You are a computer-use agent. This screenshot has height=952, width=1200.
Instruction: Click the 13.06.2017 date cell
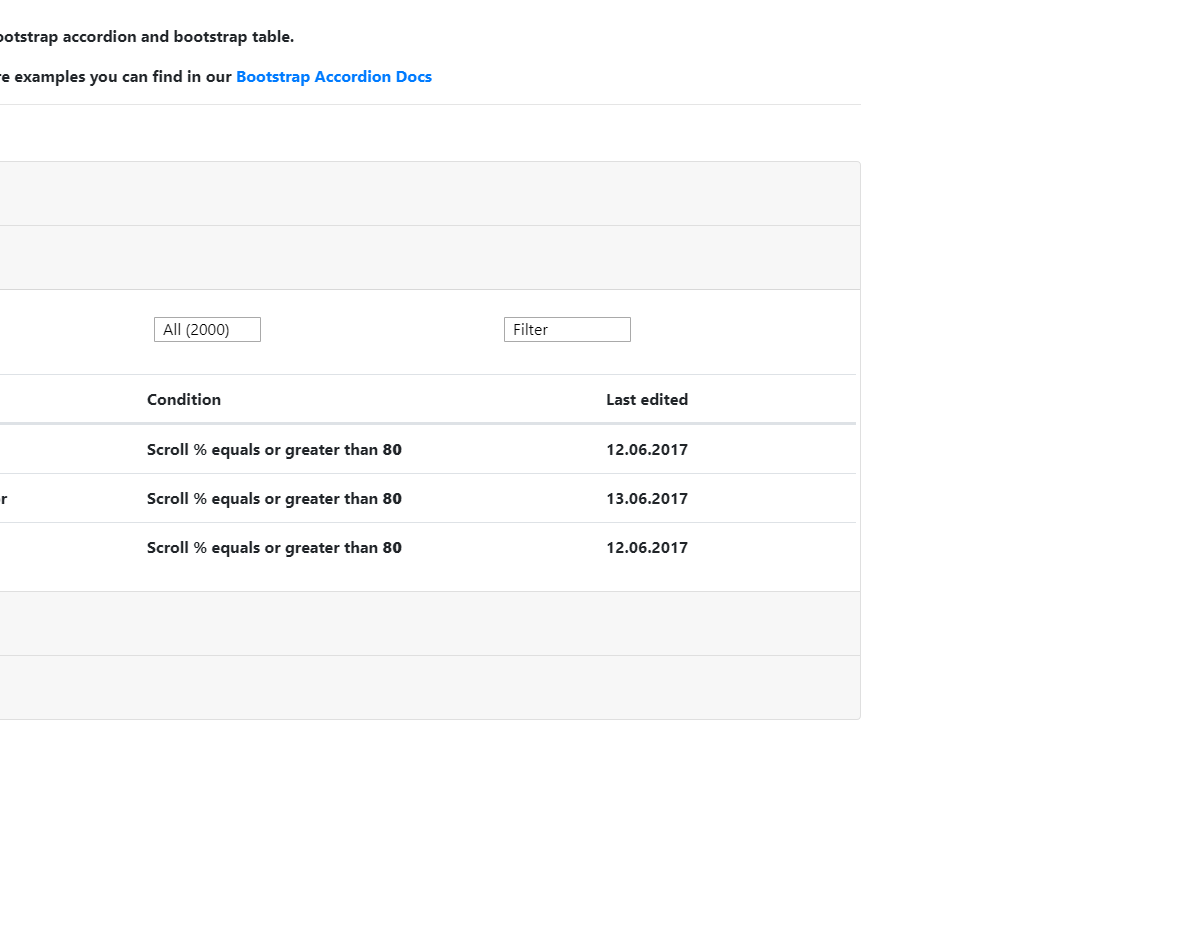pyautogui.click(x=647, y=499)
